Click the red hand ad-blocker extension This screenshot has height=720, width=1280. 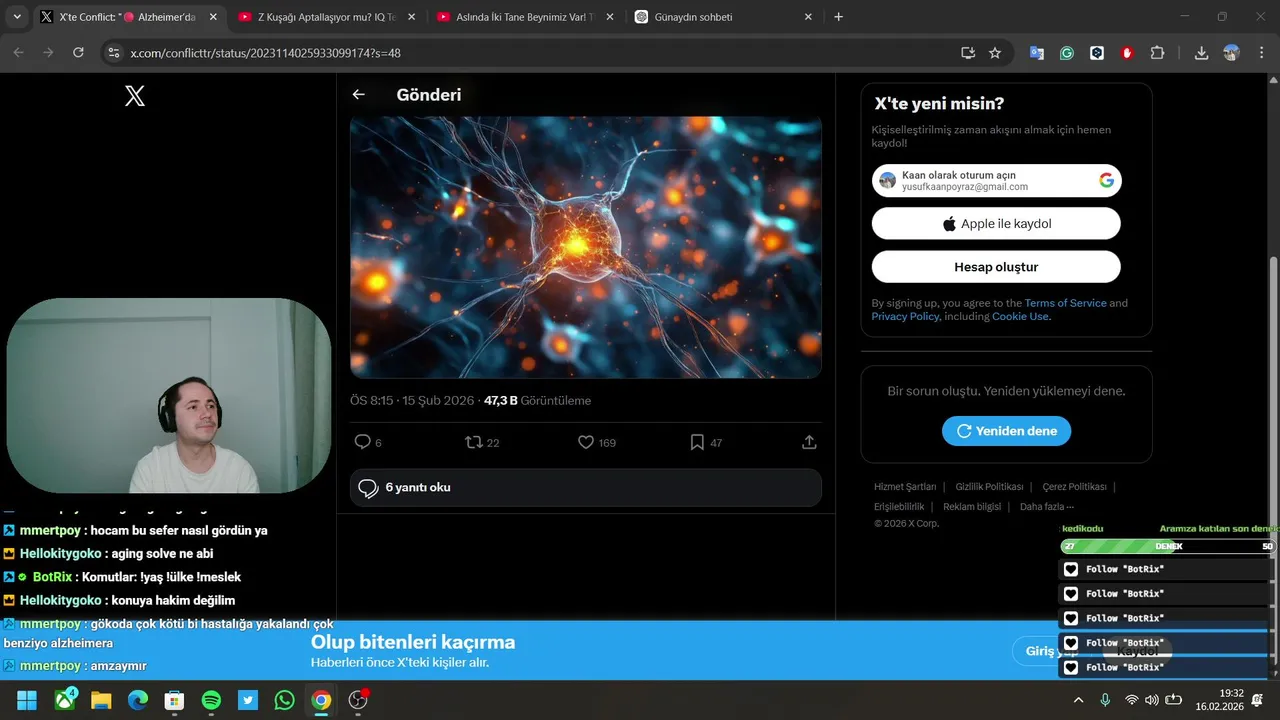[1127, 53]
